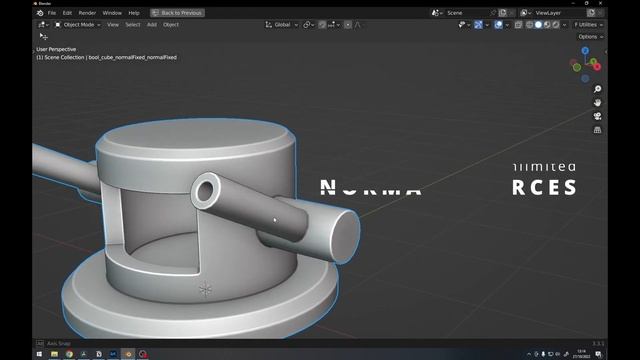Open the F Utilities dropdown
Screen dimensions: 640x360
(588, 25)
